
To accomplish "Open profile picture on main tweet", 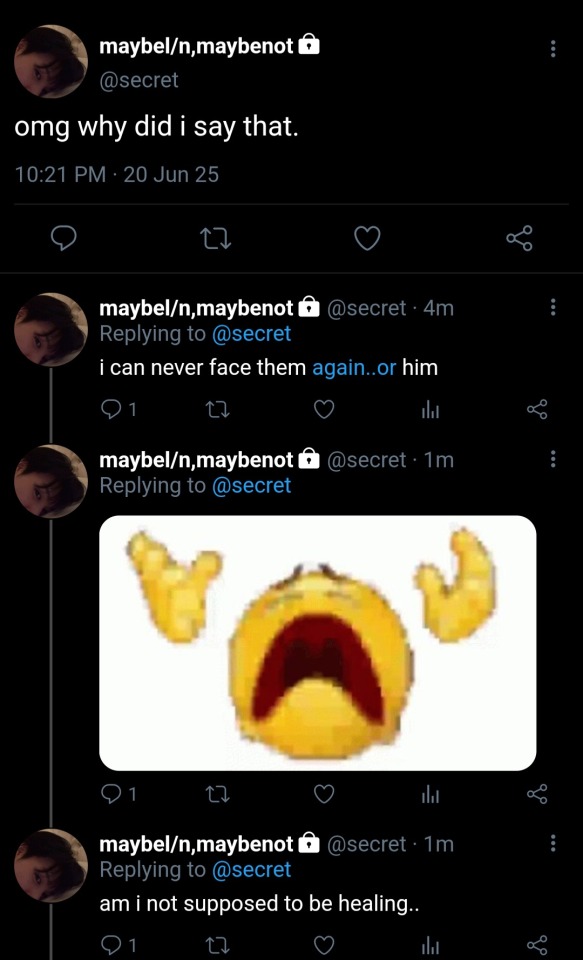I will pyautogui.click(x=51, y=61).
